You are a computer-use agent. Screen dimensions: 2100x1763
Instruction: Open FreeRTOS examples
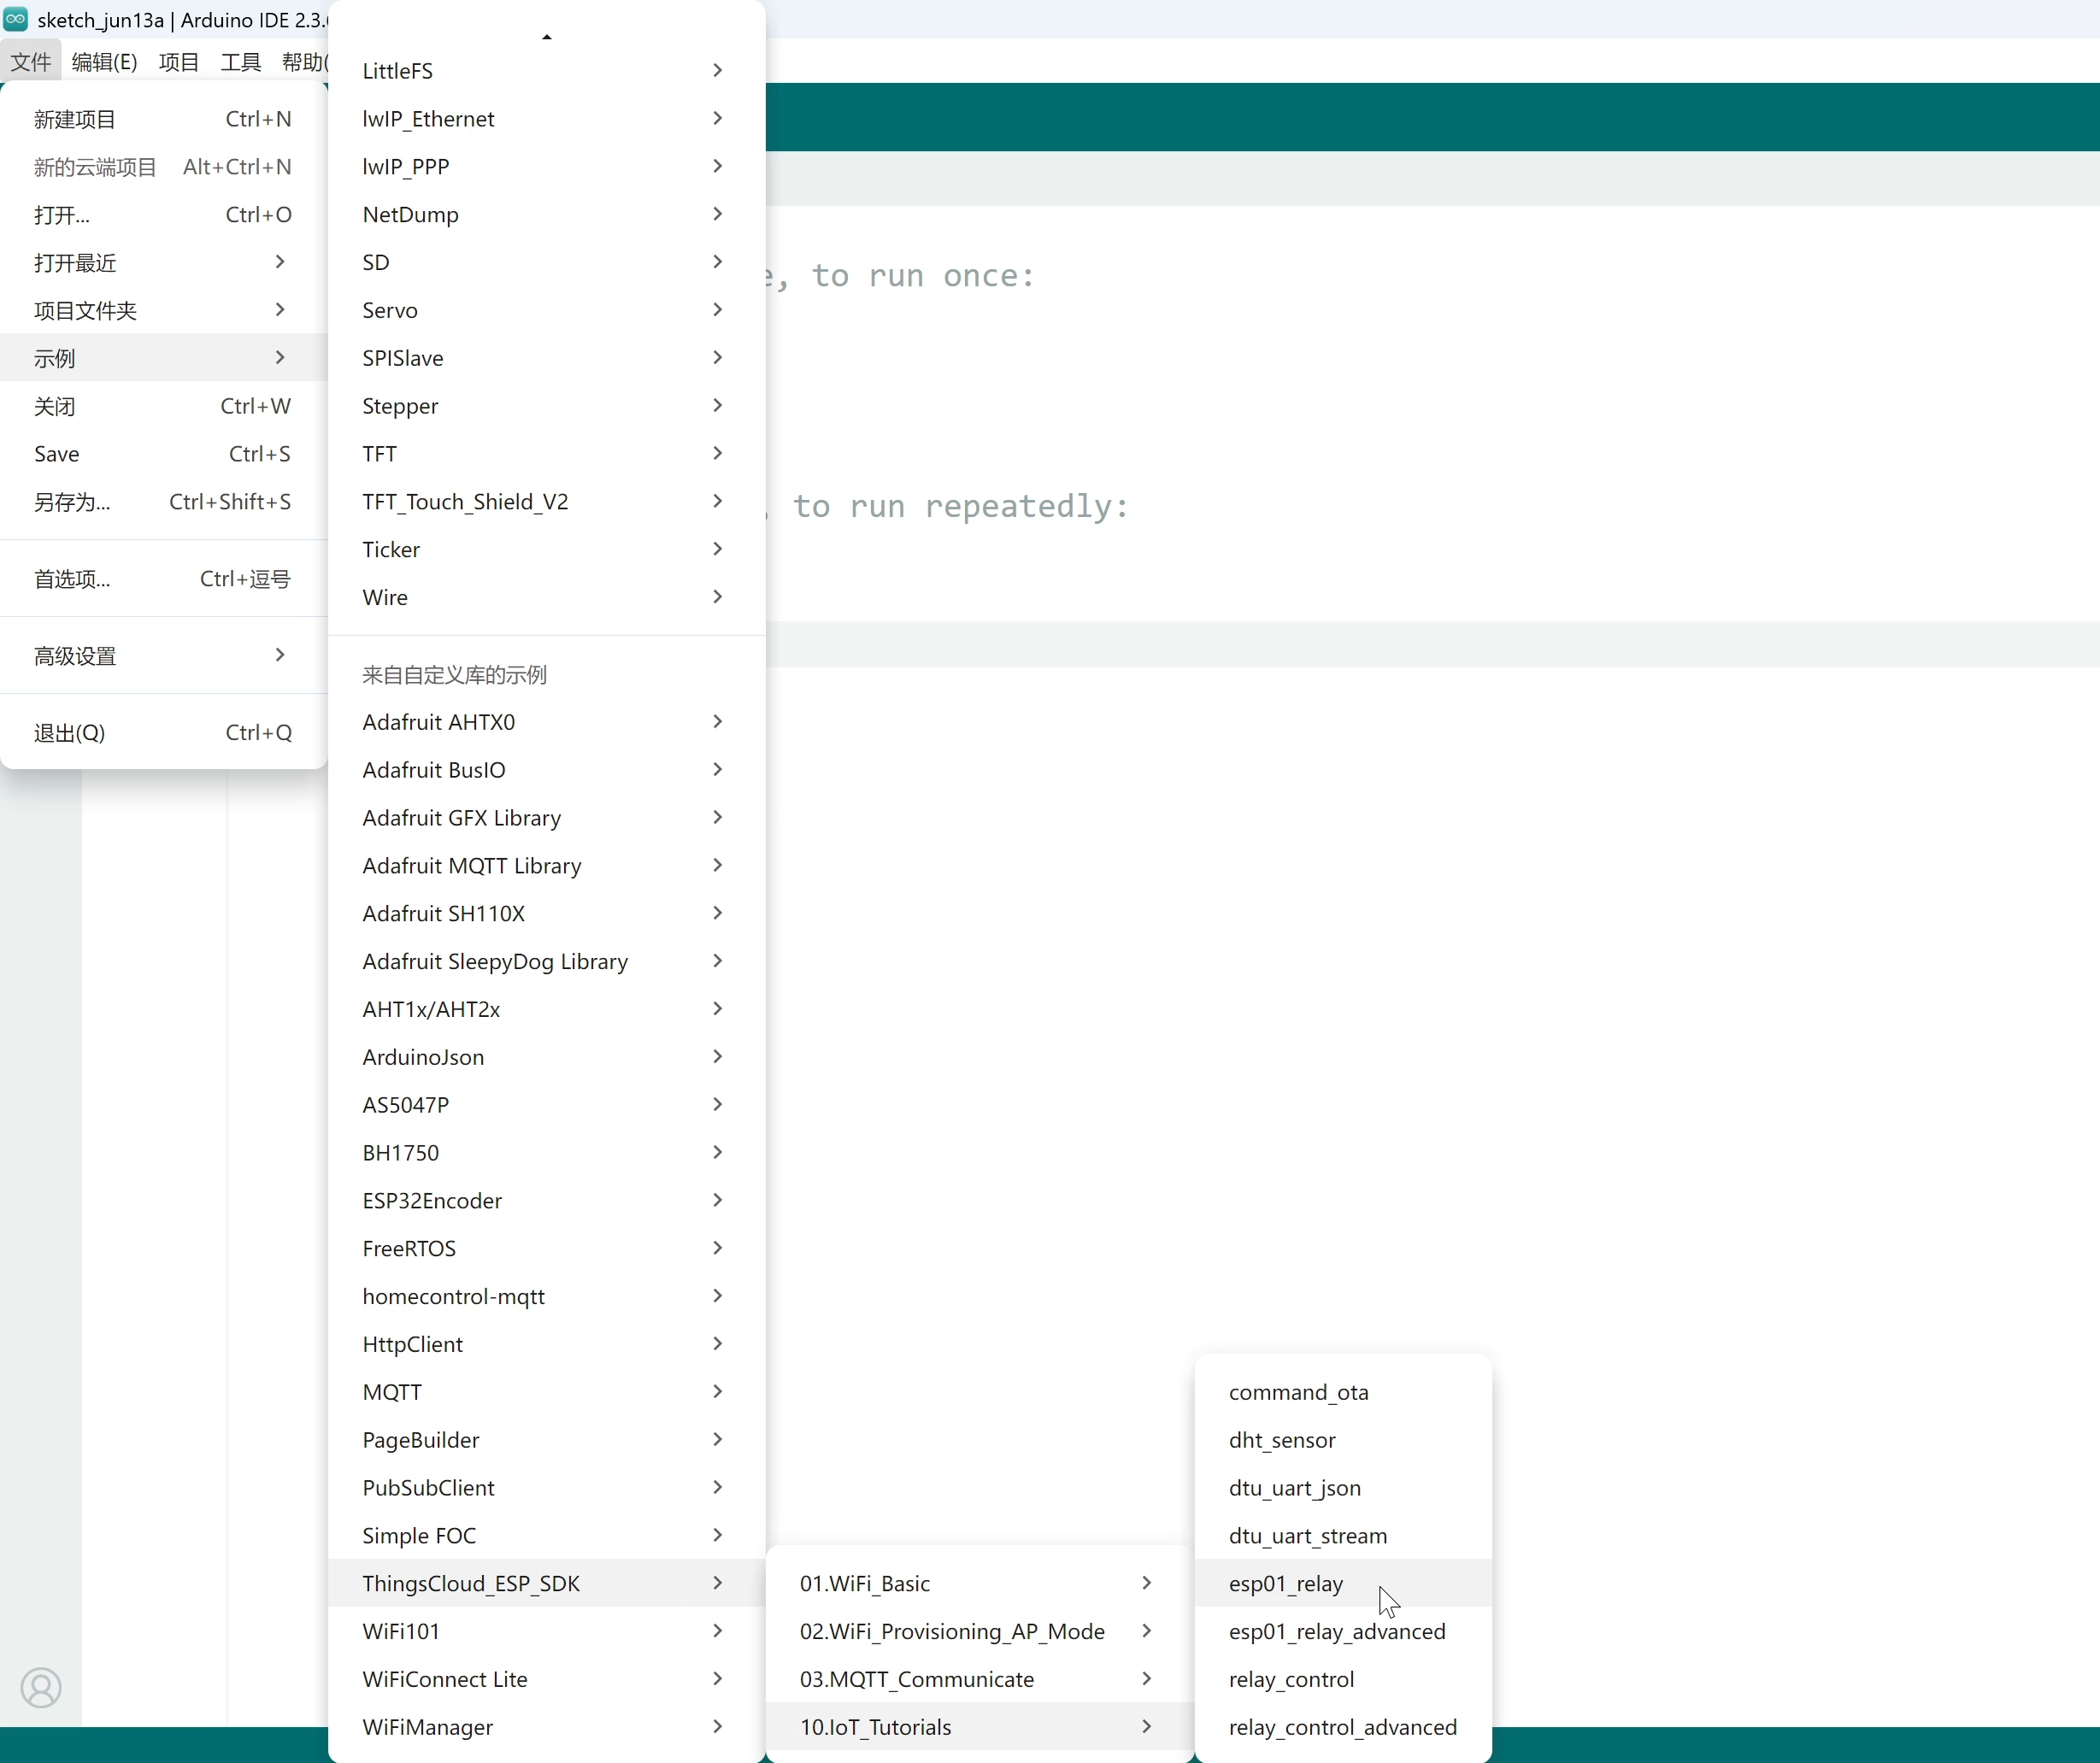click(x=547, y=1249)
